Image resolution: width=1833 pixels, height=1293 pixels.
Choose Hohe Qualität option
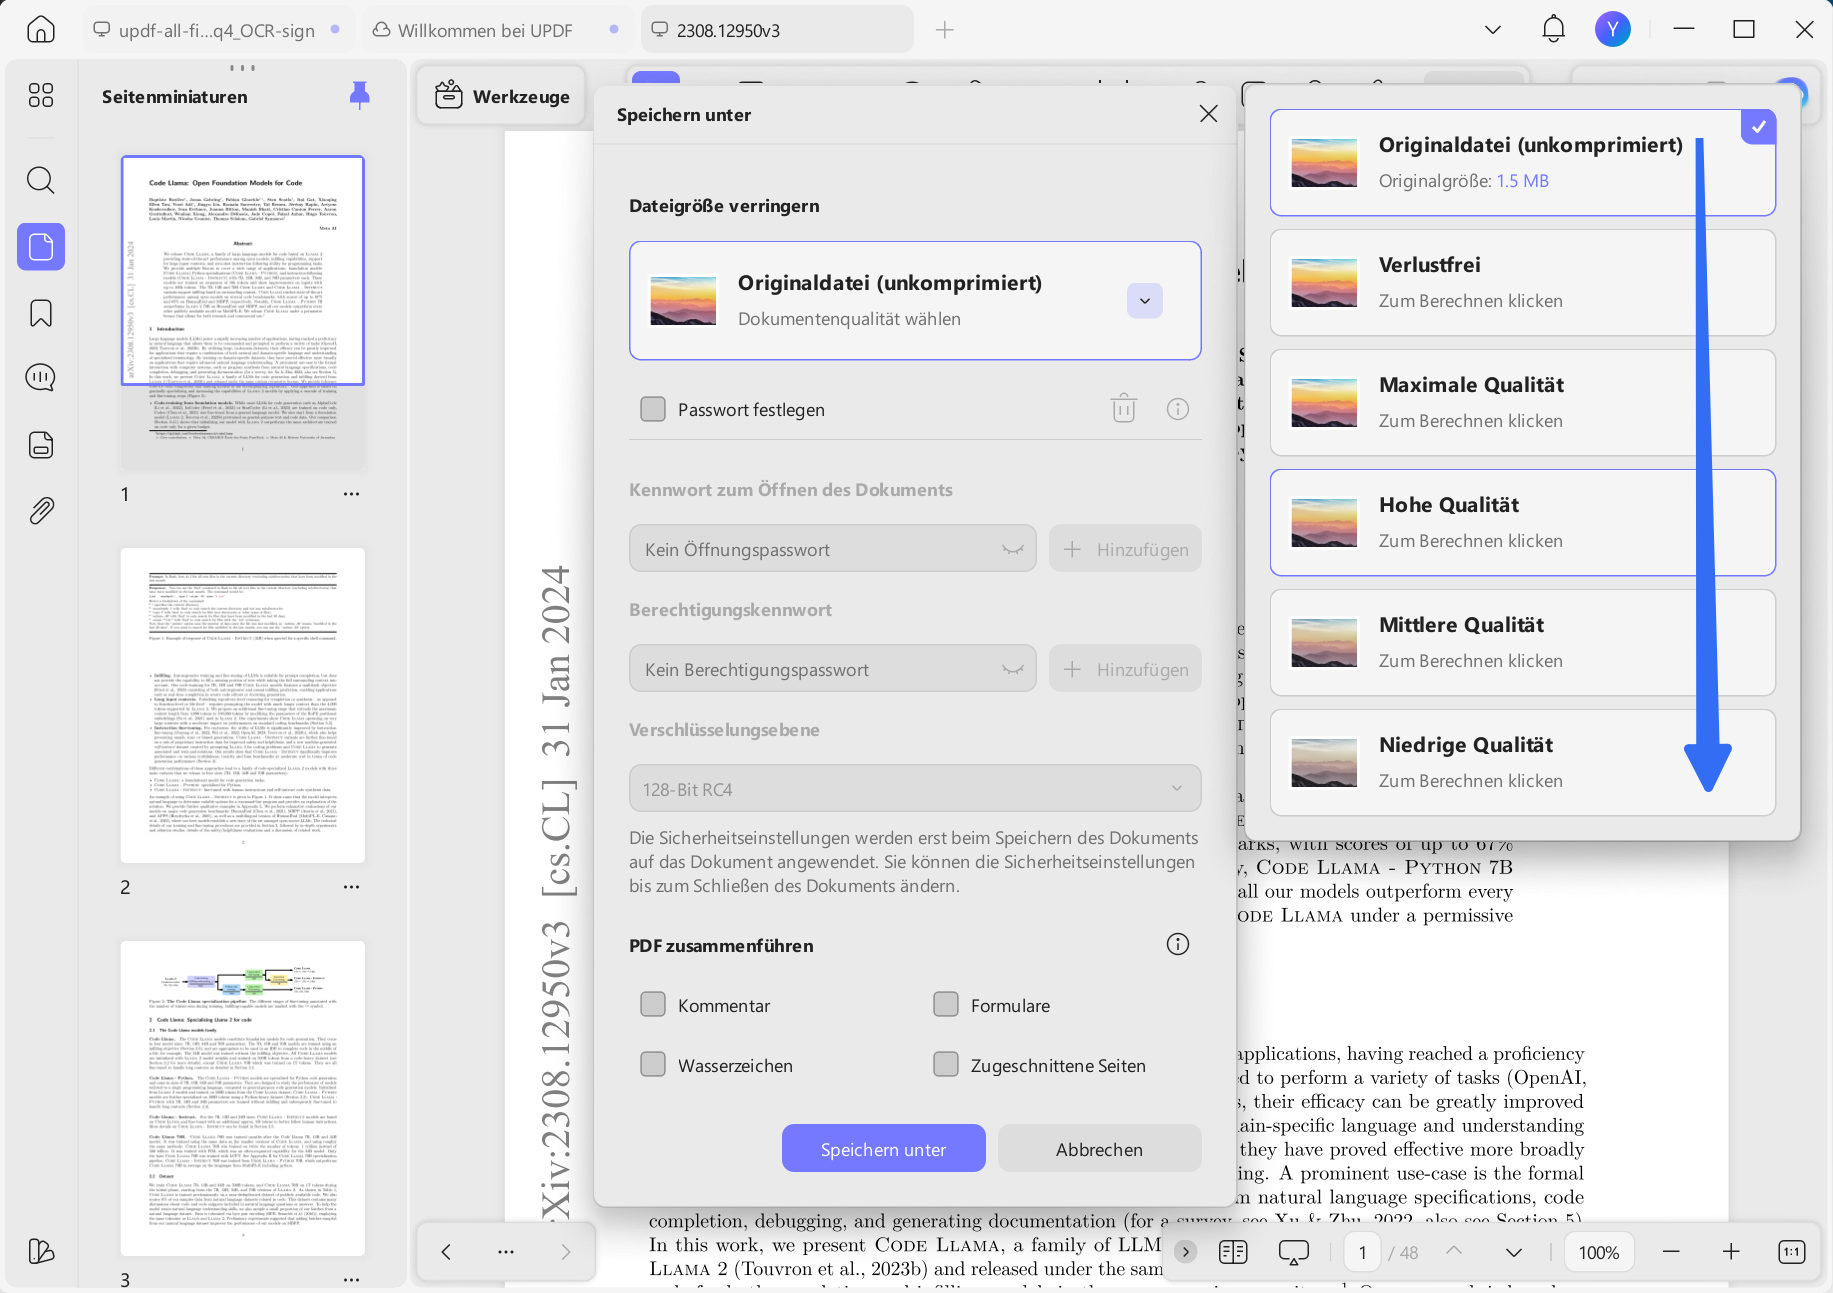point(1522,523)
